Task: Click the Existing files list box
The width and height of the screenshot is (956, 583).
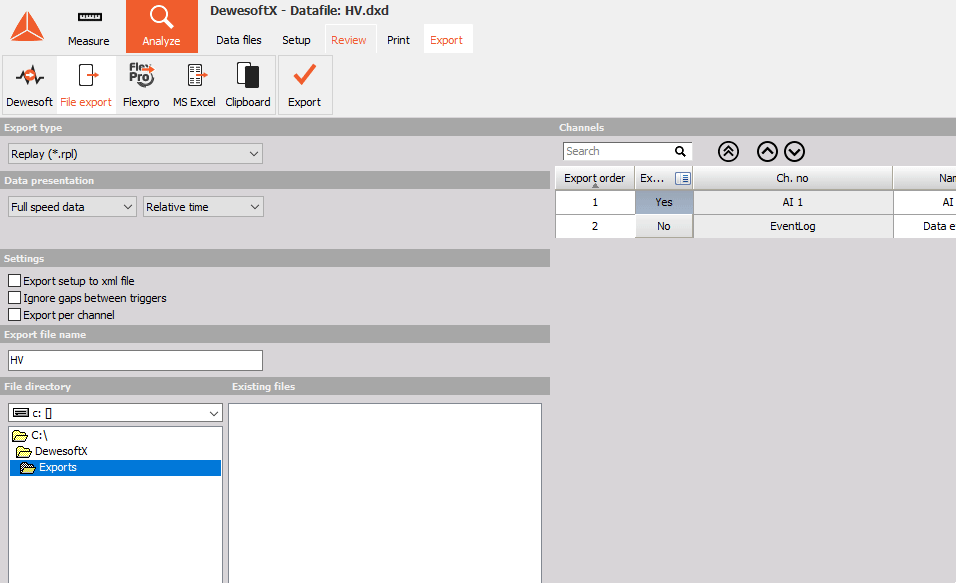Action: pyautogui.click(x=385, y=493)
